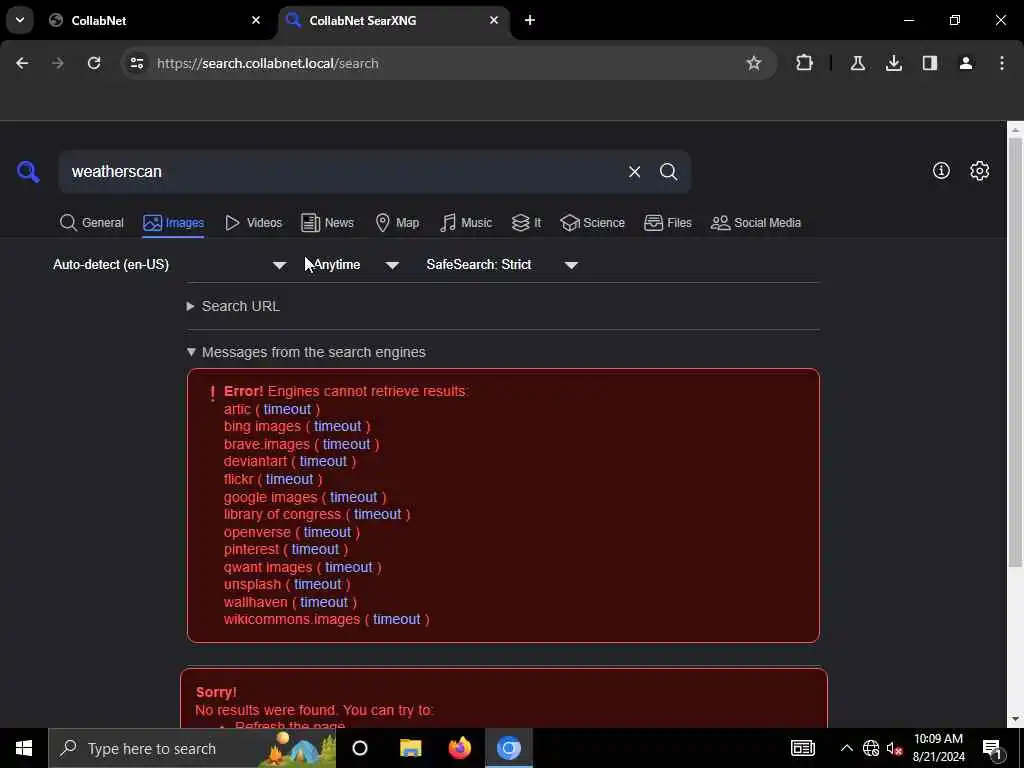The height and width of the screenshot is (768, 1024).
Task: Click timeout link for openverse
Action: [327, 532]
